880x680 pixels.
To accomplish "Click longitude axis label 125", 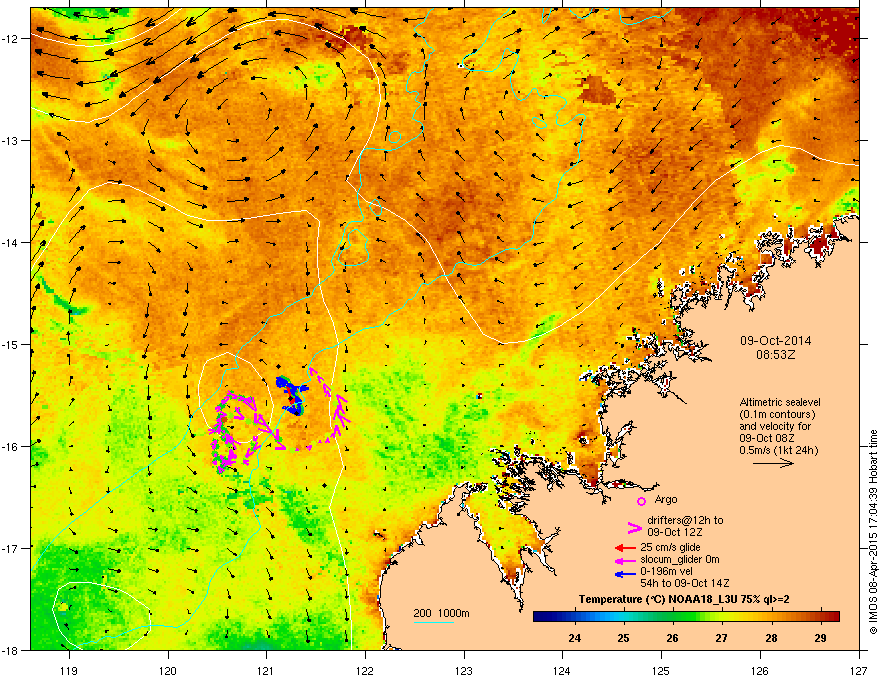I will click(x=661, y=670).
